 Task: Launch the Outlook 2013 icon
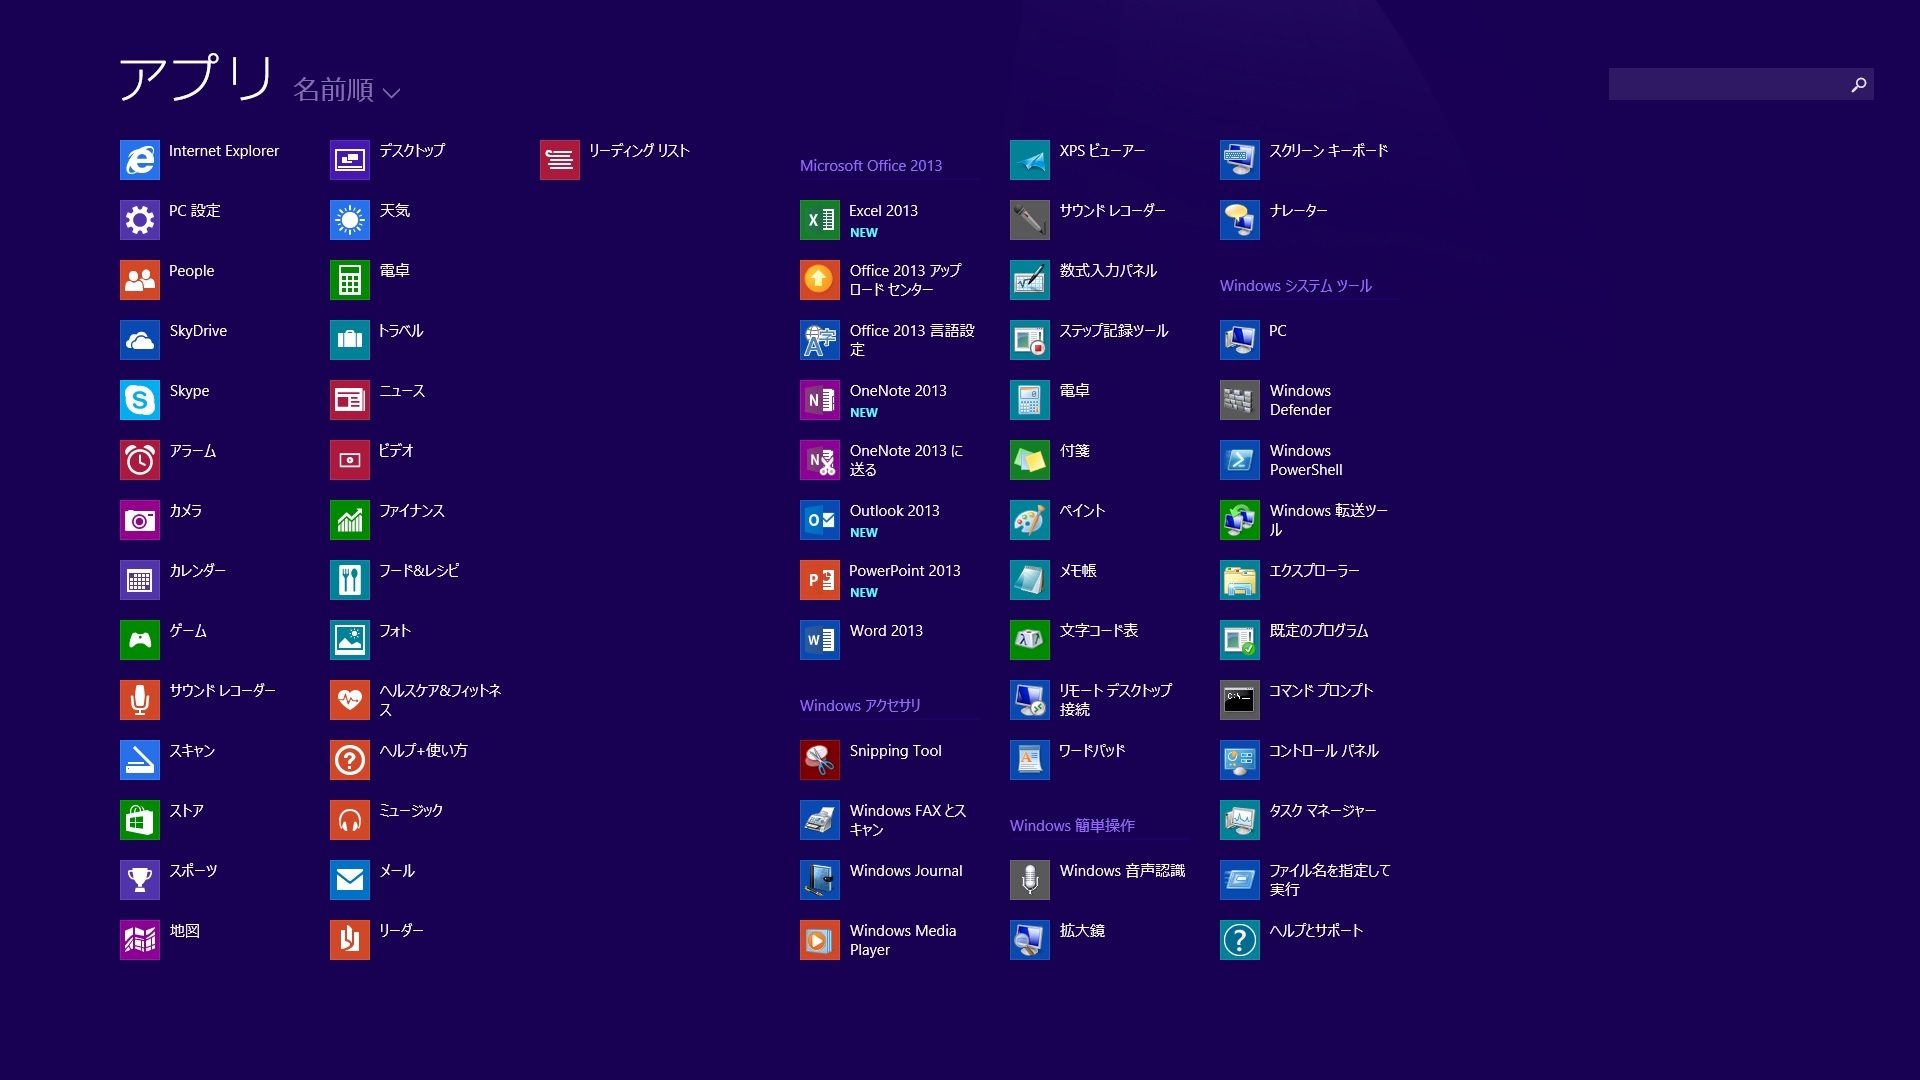coord(820,520)
